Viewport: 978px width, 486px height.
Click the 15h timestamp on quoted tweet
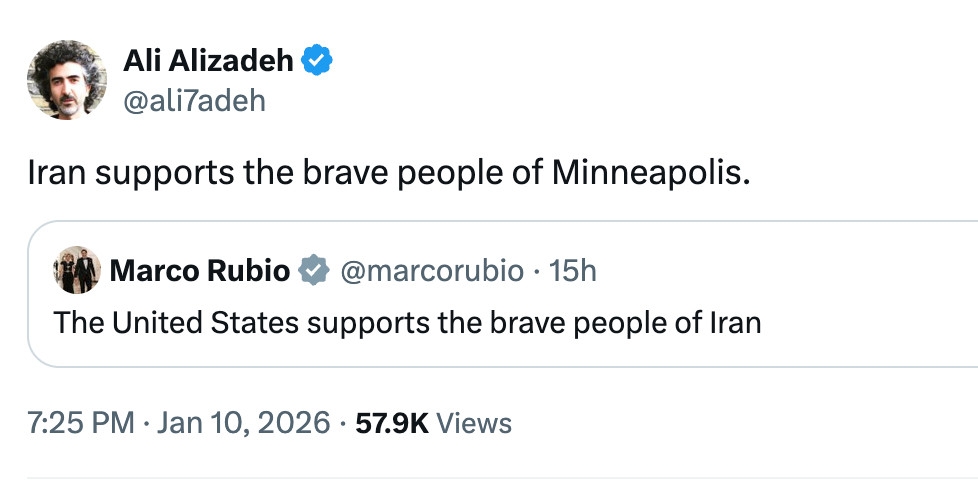(573, 270)
